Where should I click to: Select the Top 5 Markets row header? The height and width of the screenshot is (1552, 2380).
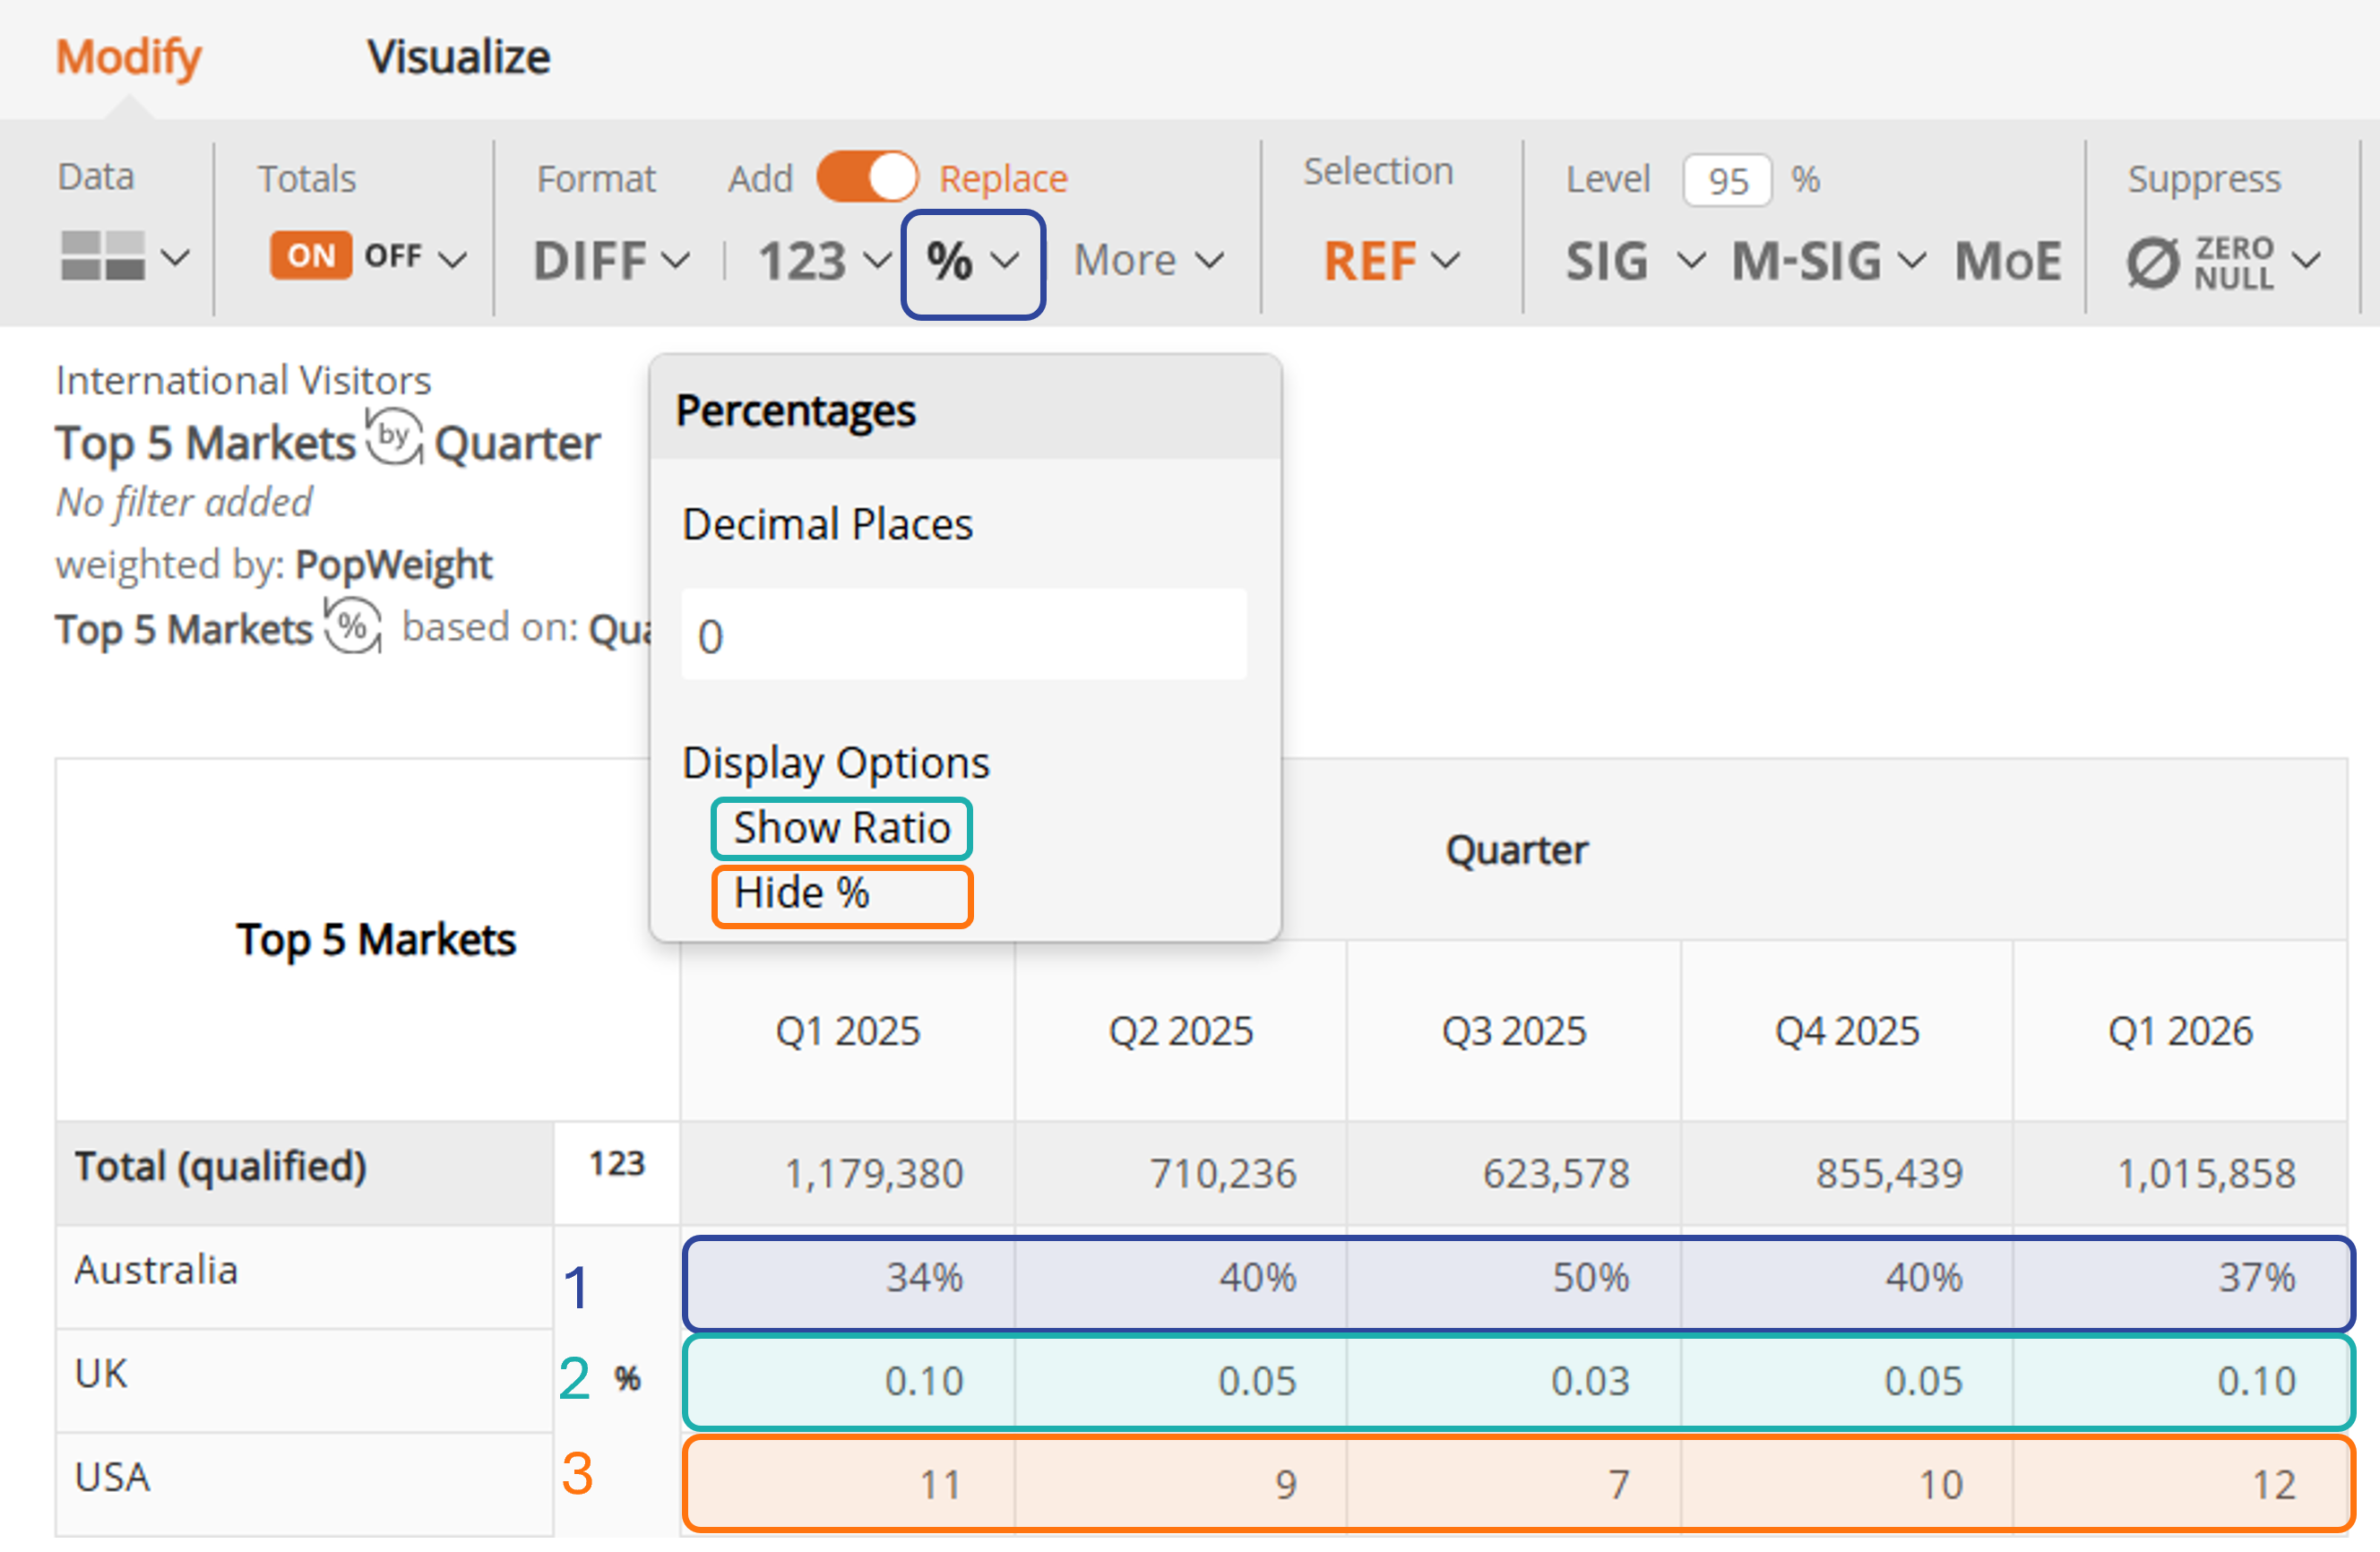tap(376, 940)
